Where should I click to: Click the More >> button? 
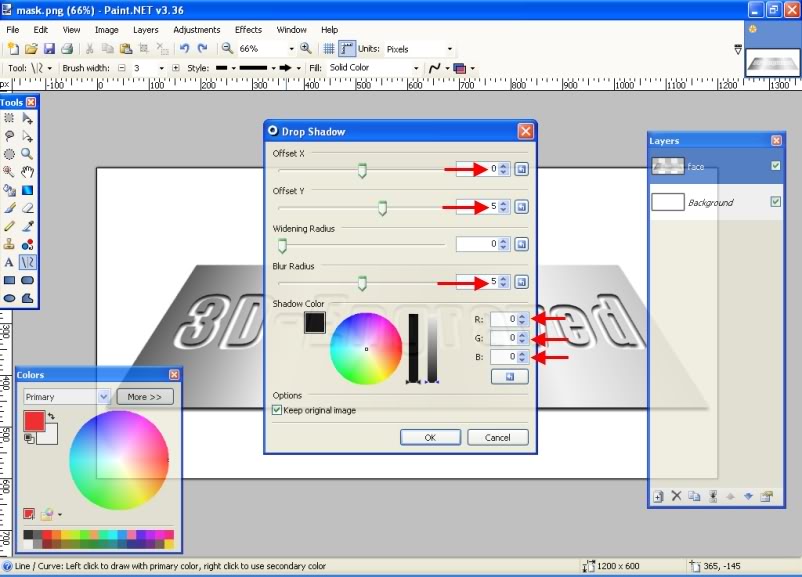coord(145,397)
